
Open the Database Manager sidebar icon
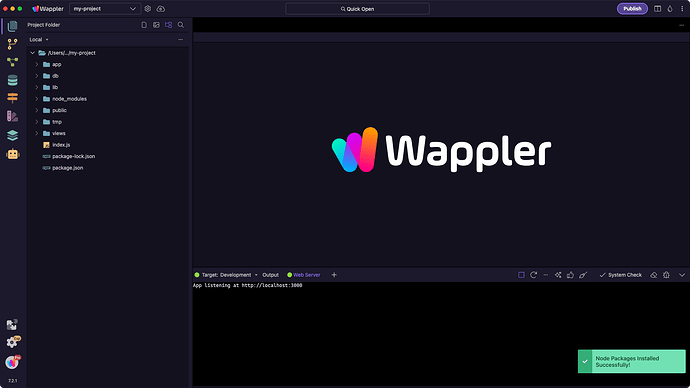[x=12, y=80]
